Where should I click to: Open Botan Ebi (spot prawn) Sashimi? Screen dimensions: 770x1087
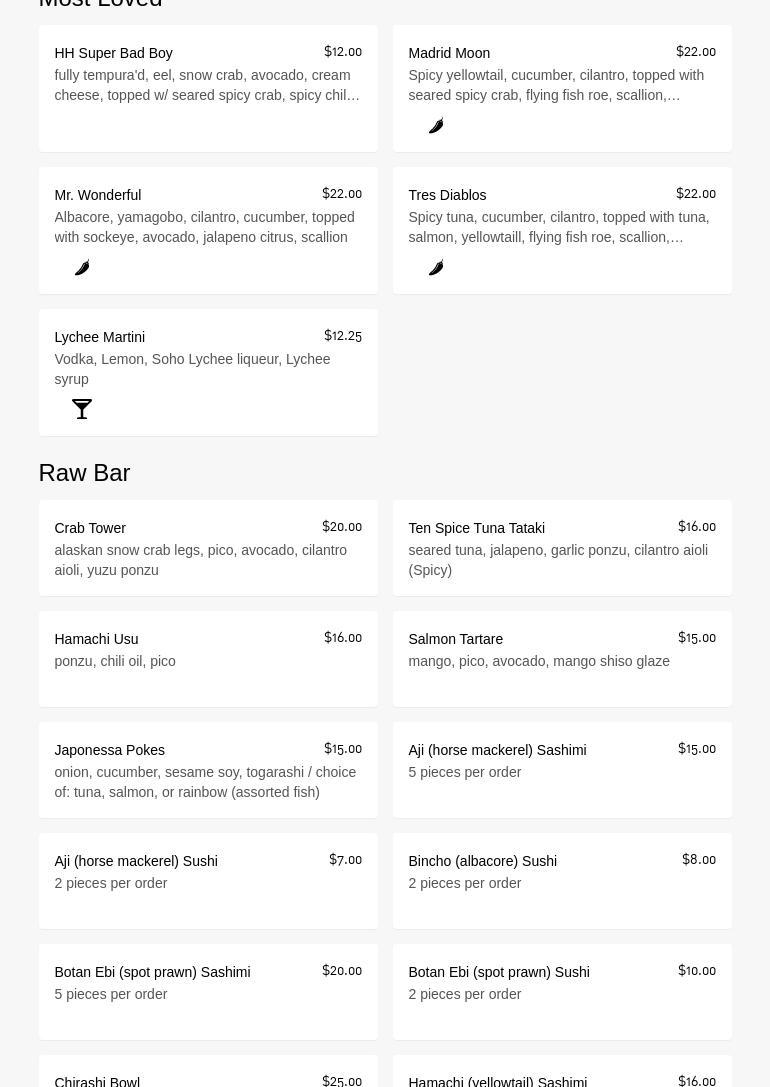coord(152,972)
